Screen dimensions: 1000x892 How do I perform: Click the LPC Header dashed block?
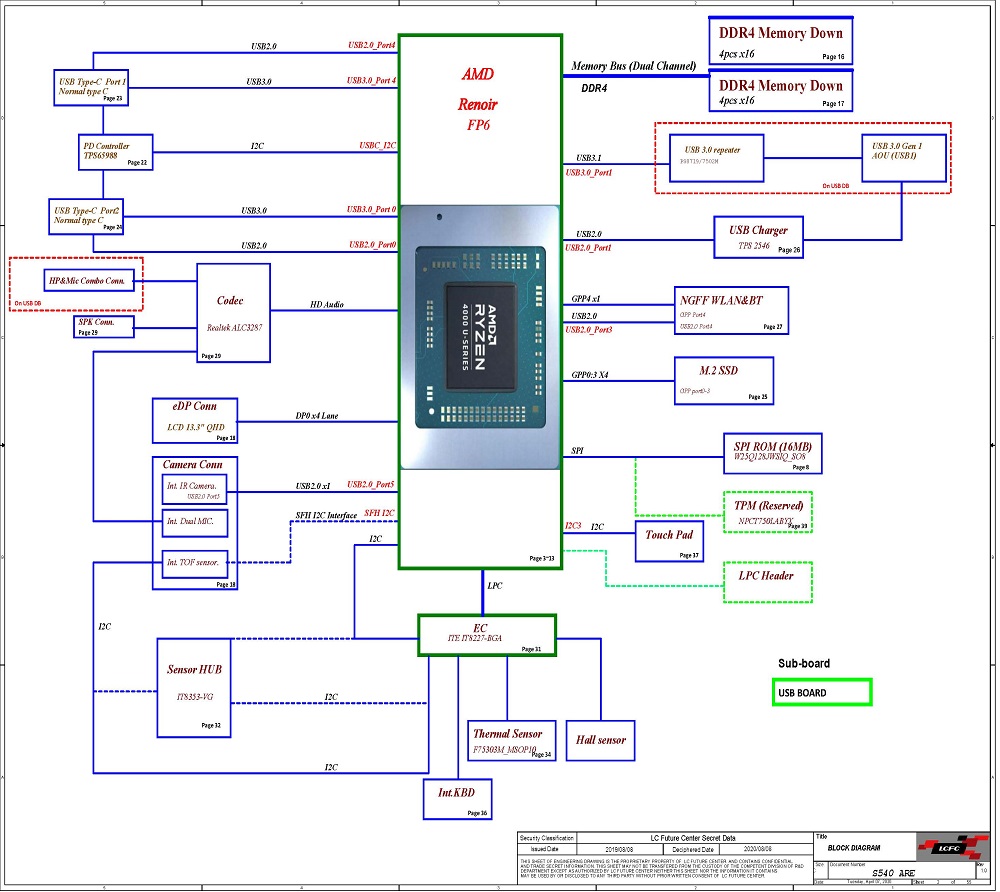point(770,584)
